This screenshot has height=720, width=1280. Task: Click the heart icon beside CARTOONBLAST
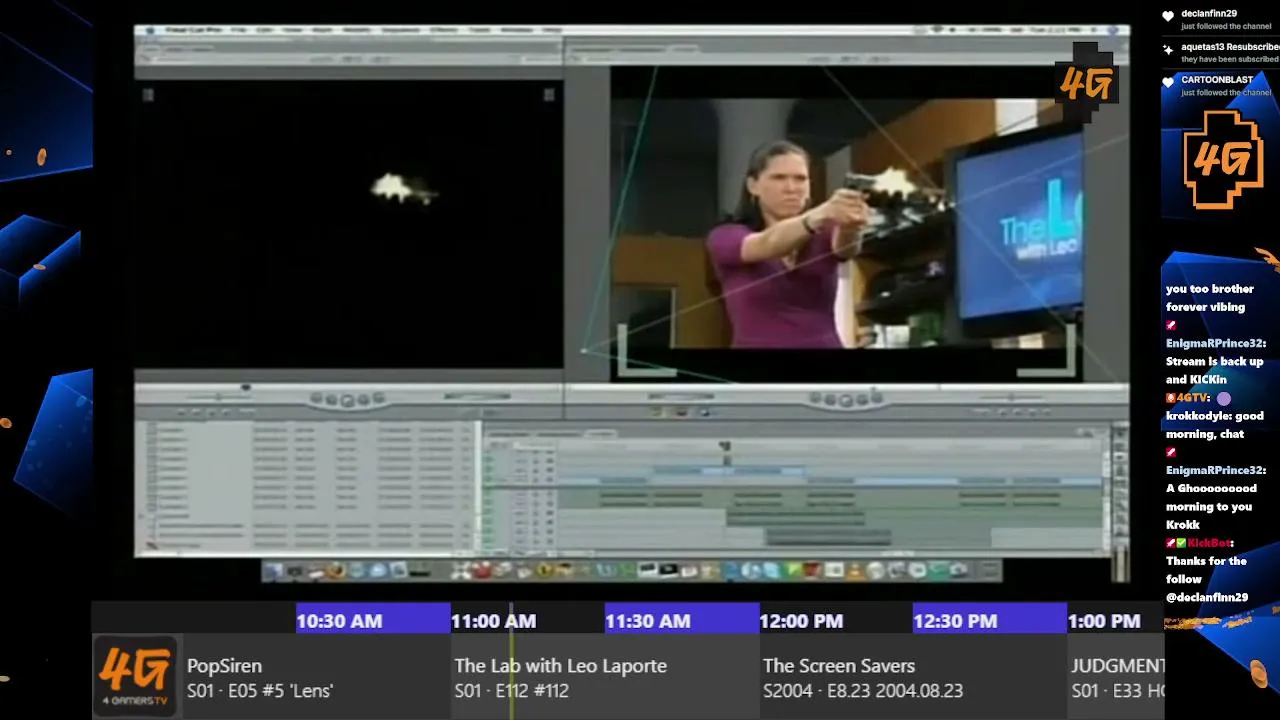coord(1168,82)
